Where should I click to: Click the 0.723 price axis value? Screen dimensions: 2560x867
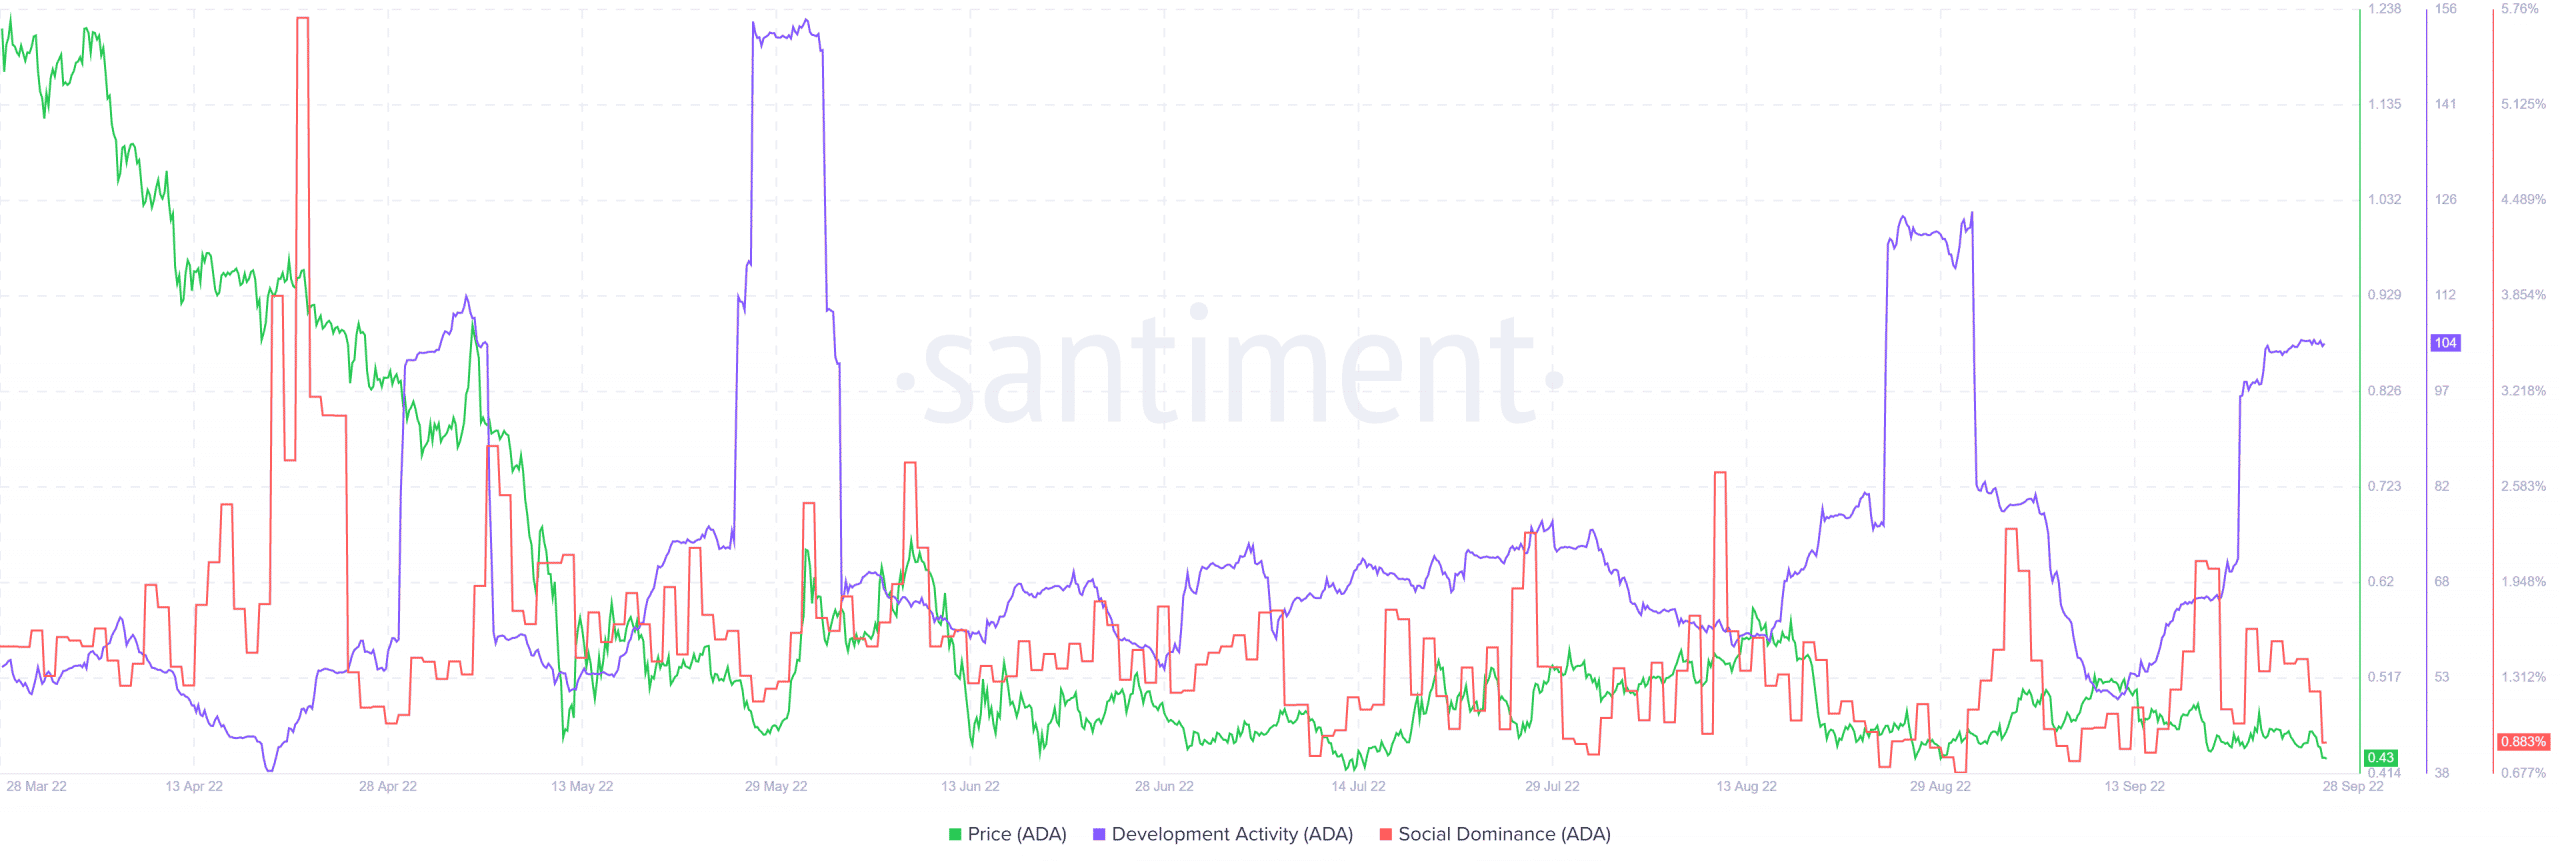[2384, 486]
